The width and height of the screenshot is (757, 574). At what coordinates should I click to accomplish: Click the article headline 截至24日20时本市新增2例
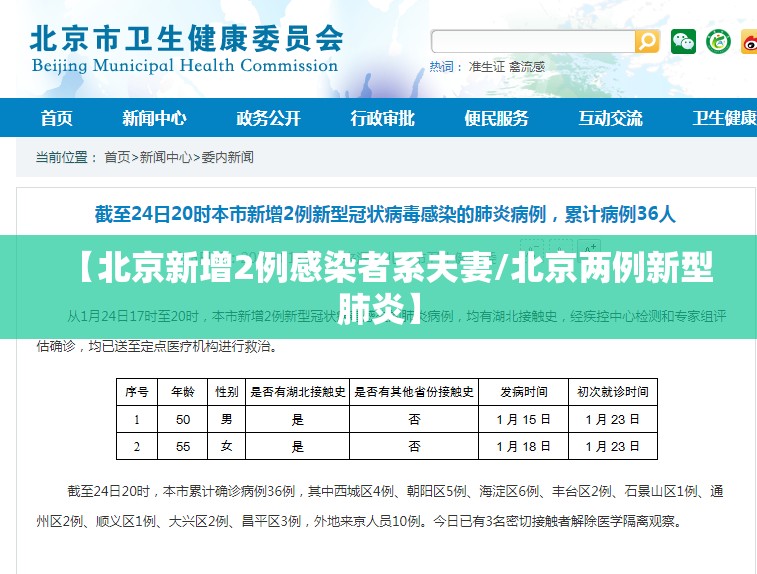pyautogui.click(x=385, y=214)
